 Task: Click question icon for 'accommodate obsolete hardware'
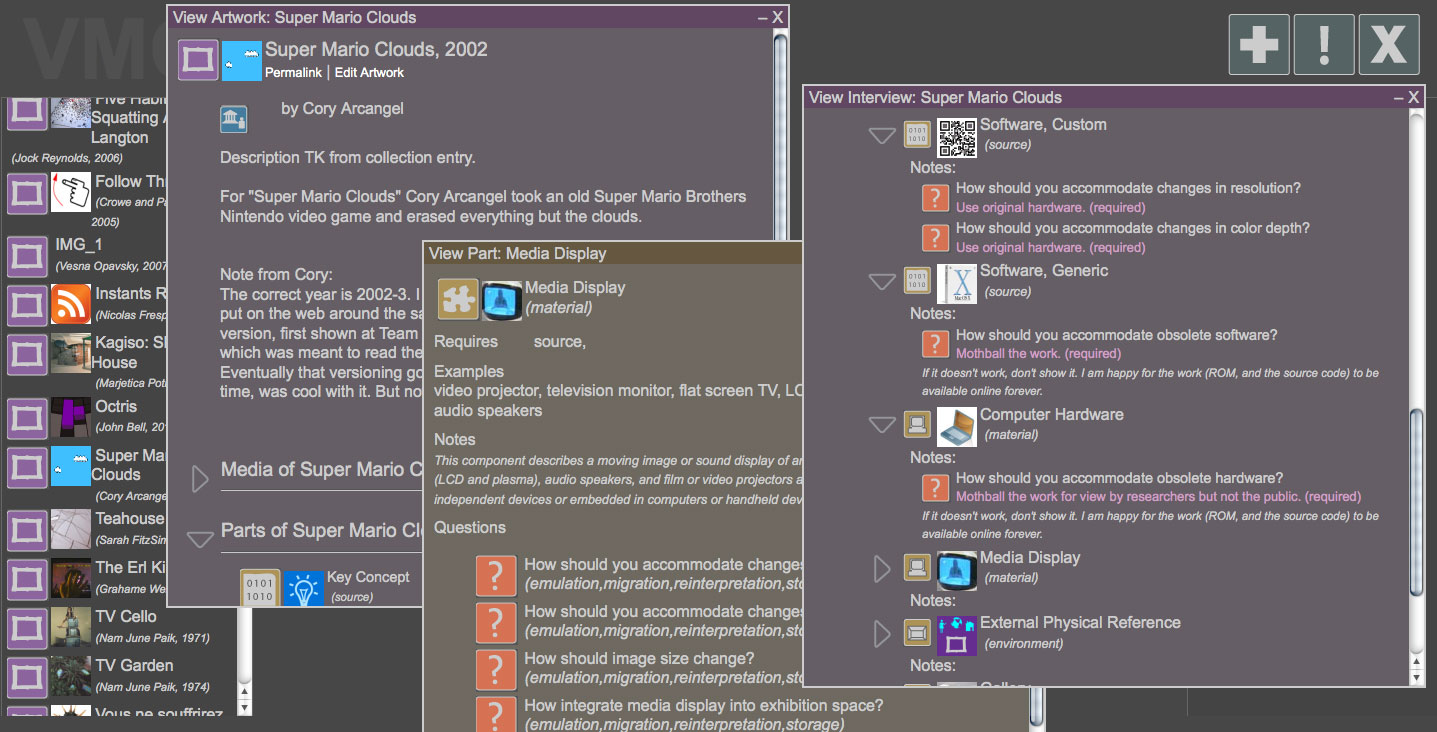(x=935, y=487)
